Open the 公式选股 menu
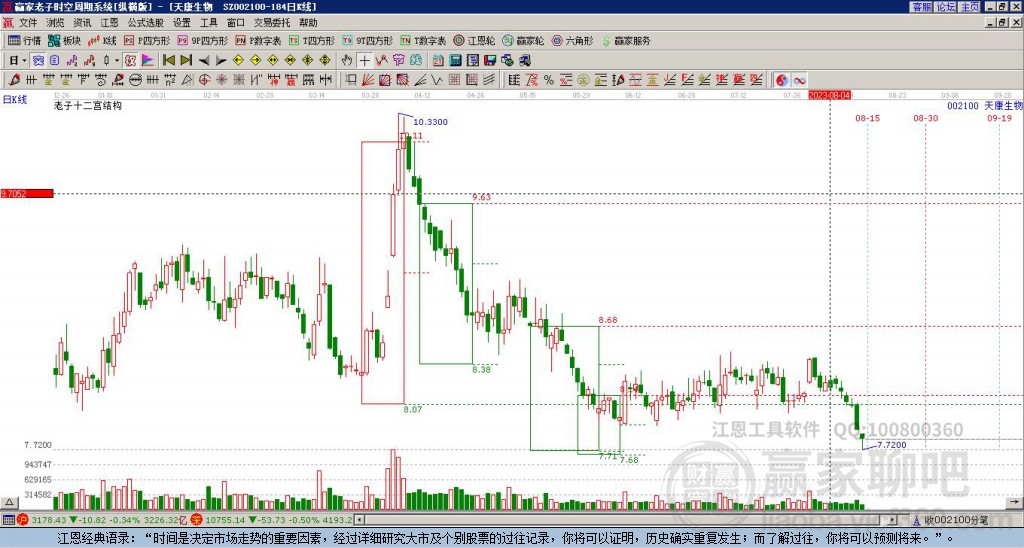The image size is (1024, 548). click(146, 23)
